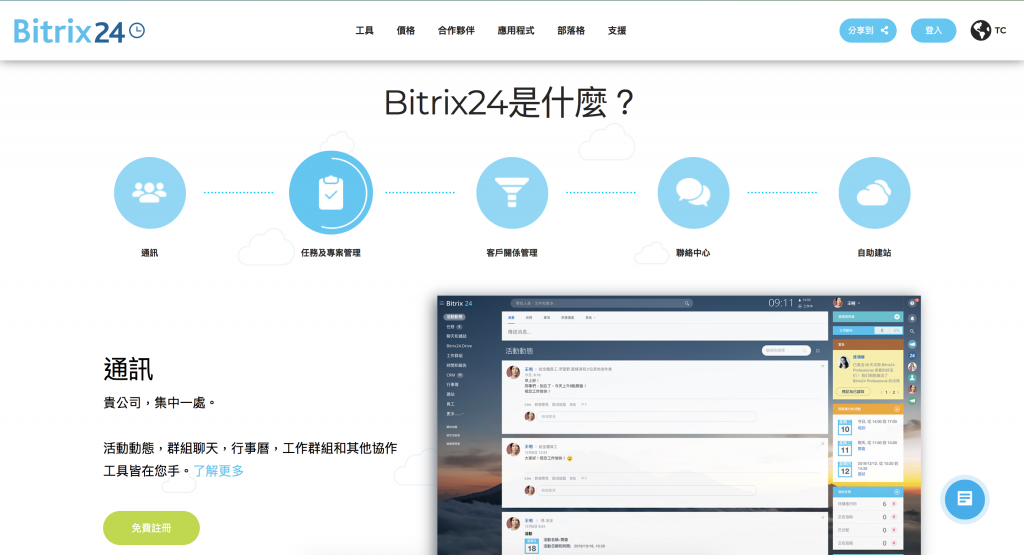Screen dimensions: 1024x555
Task: Select the 聯絡中心 chat bubbles icon
Action: click(x=693, y=193)
